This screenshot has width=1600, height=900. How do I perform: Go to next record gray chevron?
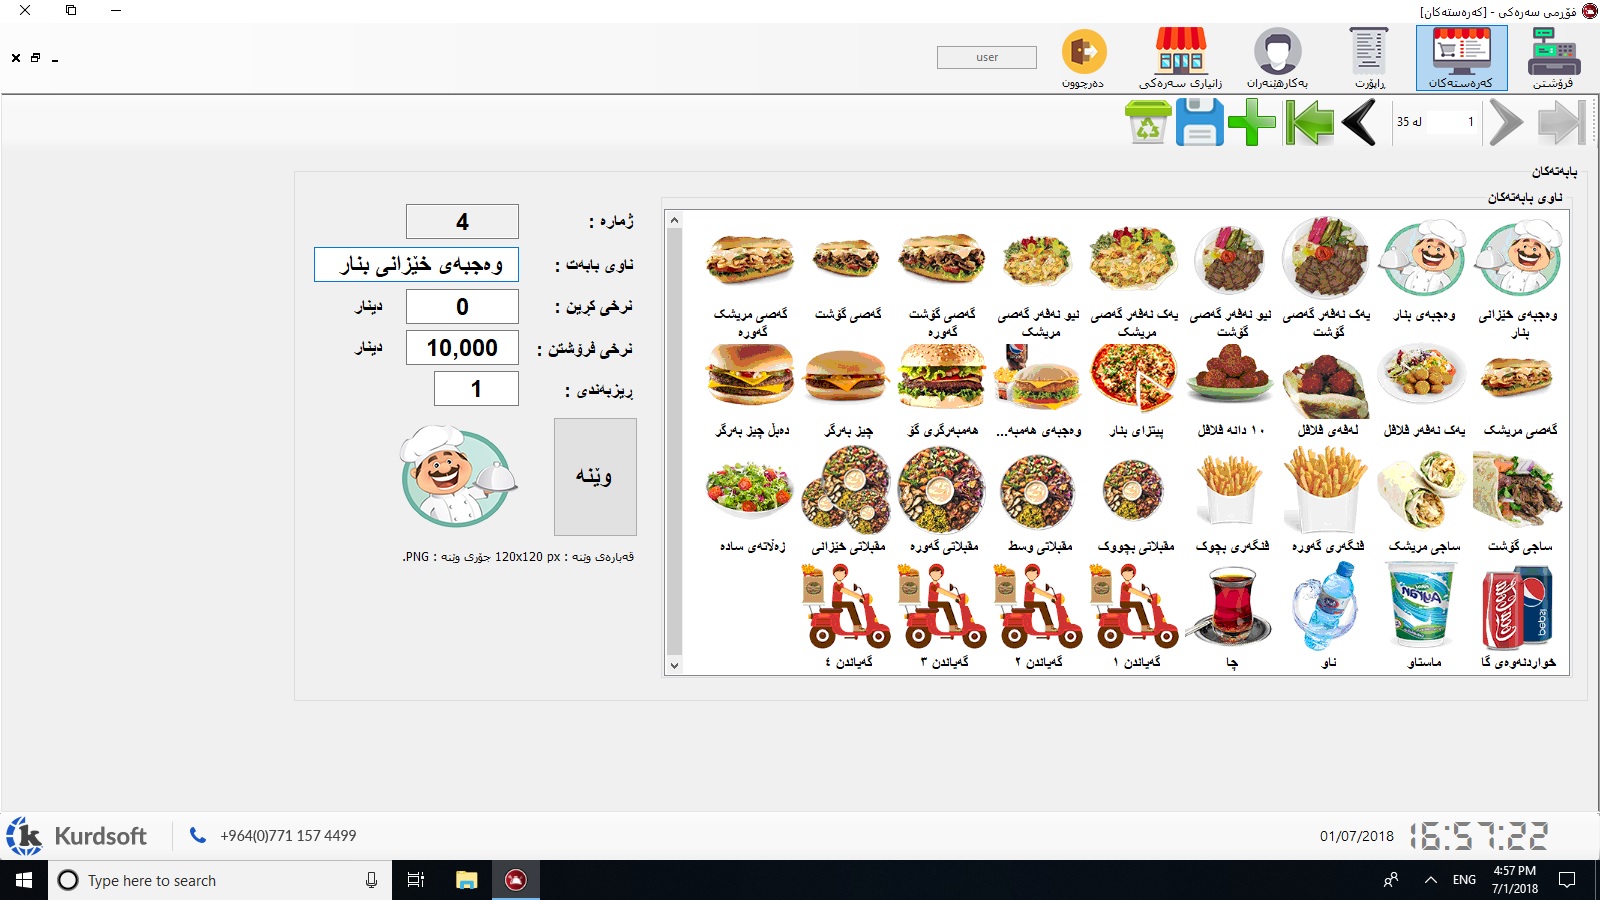[x=1505, y=123]
